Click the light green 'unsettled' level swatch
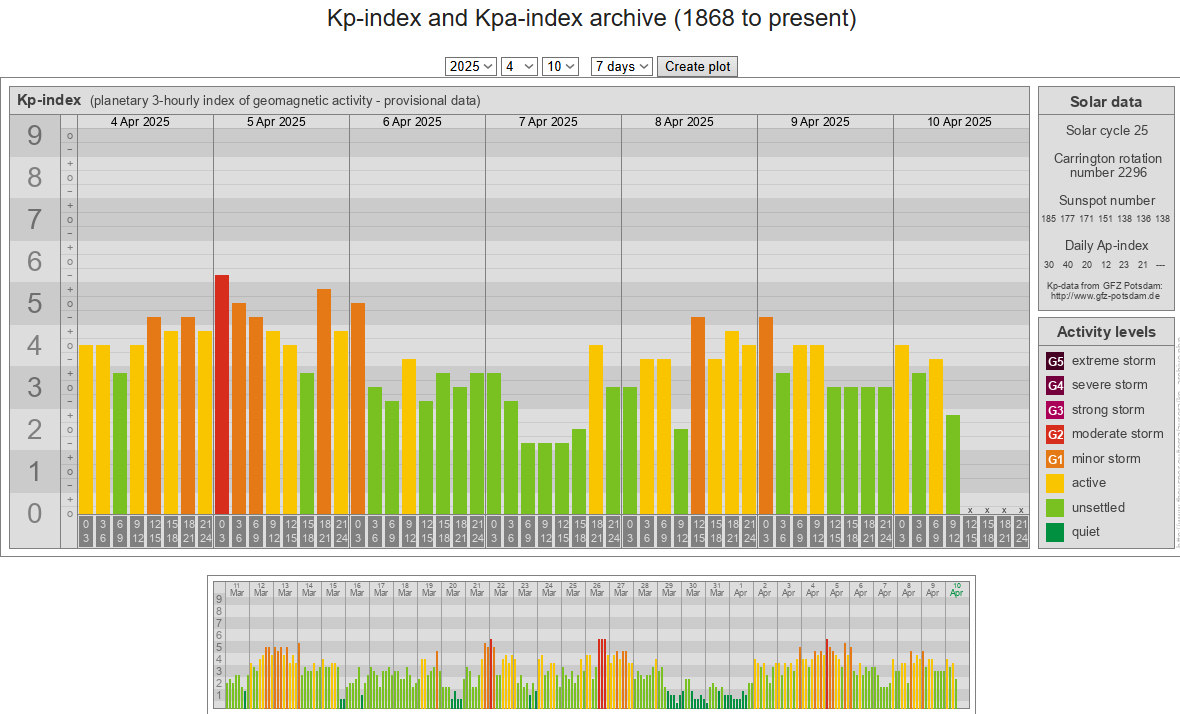1180x714 pixels. (x=1055, y=508)
